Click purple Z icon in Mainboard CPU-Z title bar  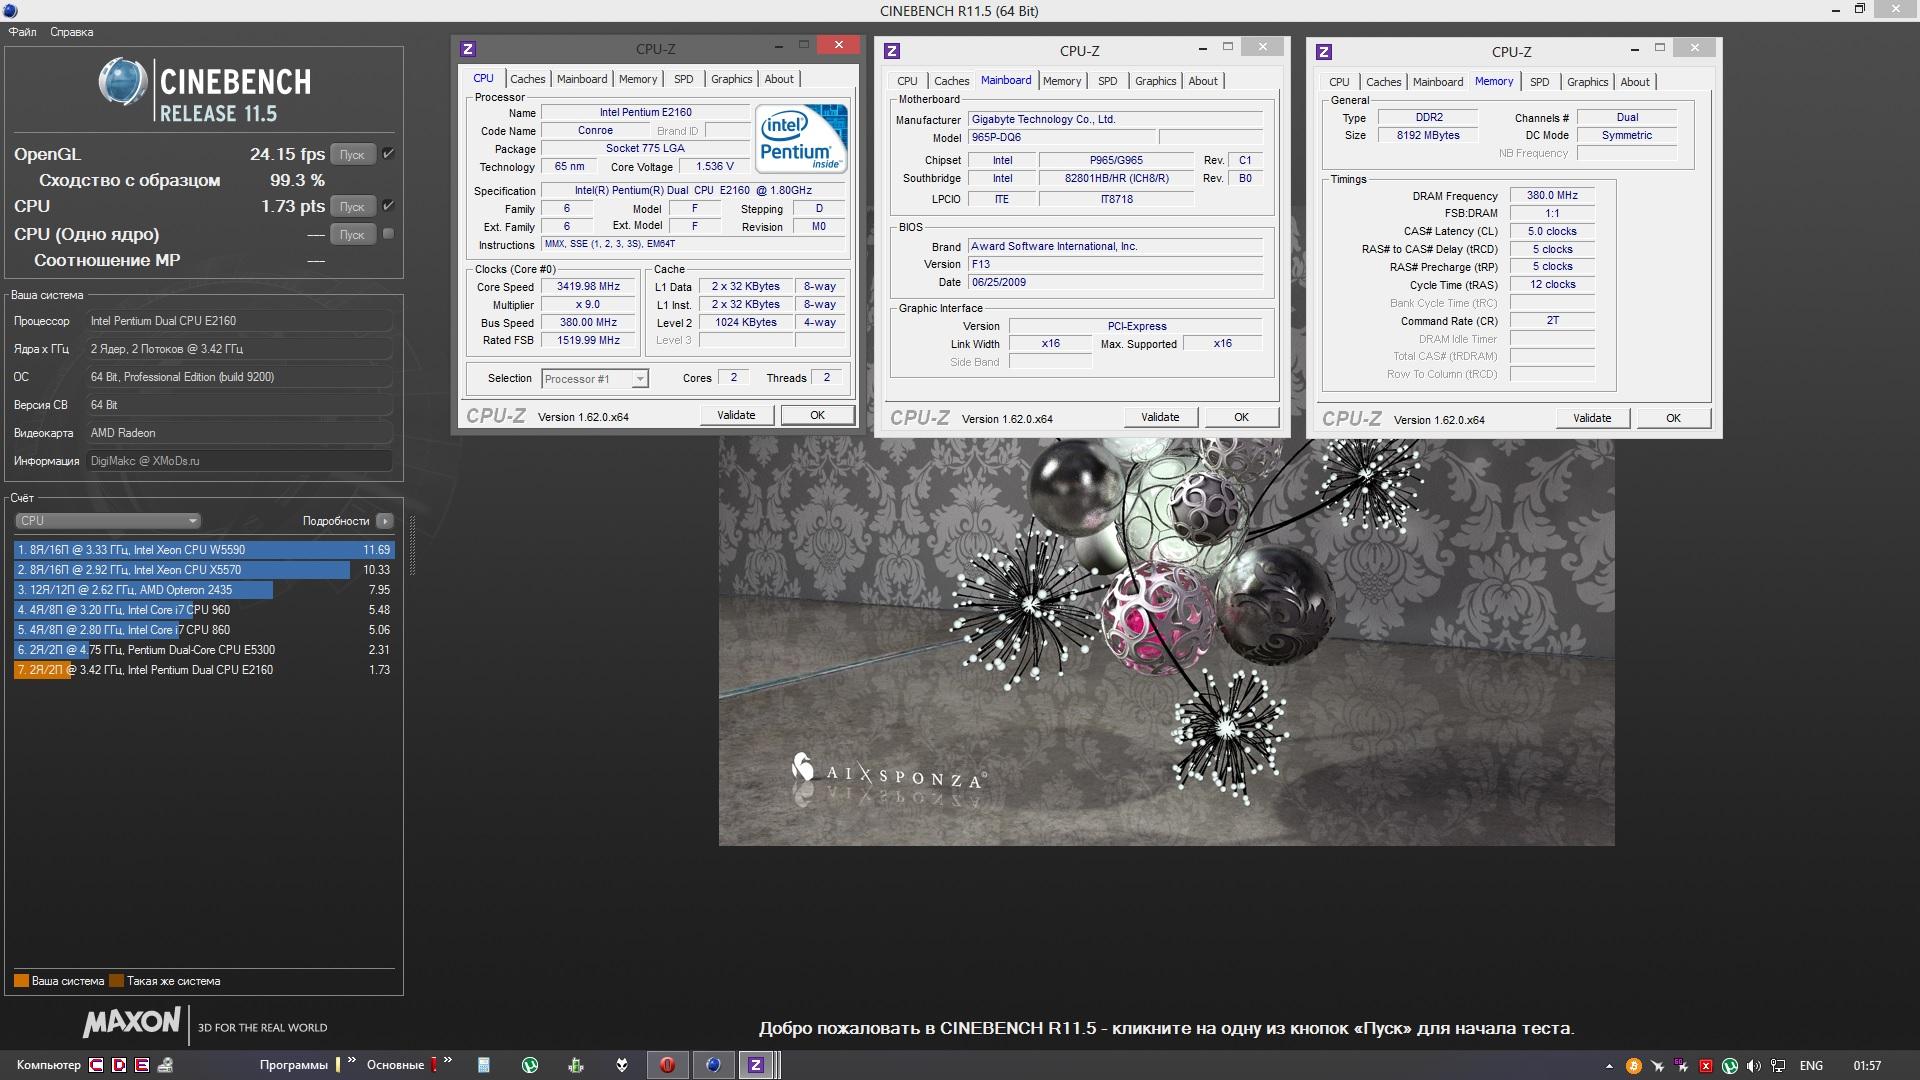(892, 51)
